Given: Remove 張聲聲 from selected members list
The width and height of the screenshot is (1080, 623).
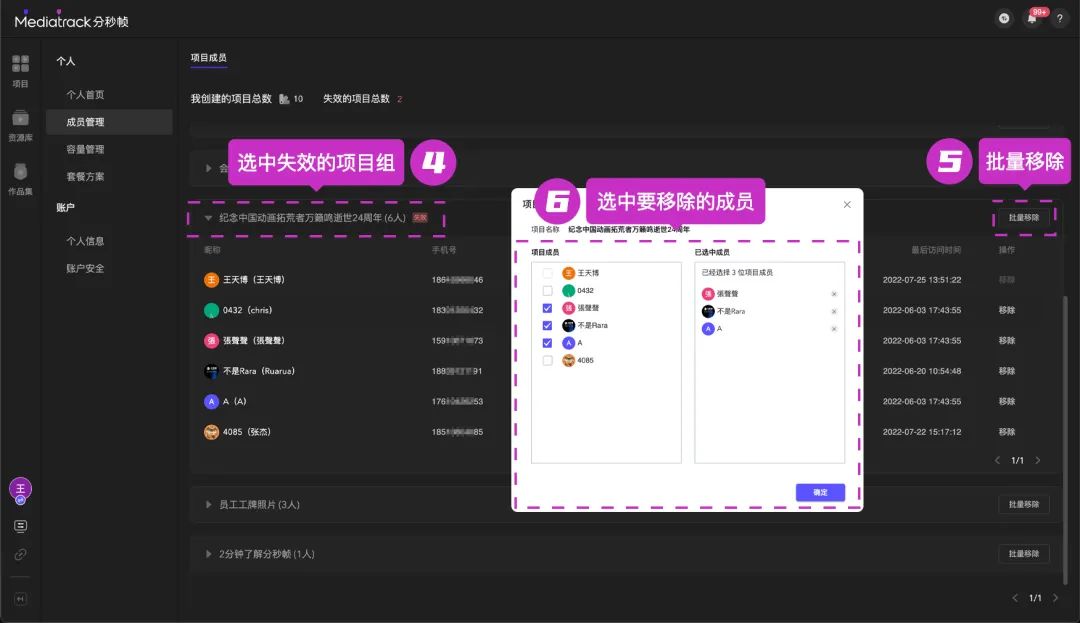Looking at the screenshot, I should [834, 294].
